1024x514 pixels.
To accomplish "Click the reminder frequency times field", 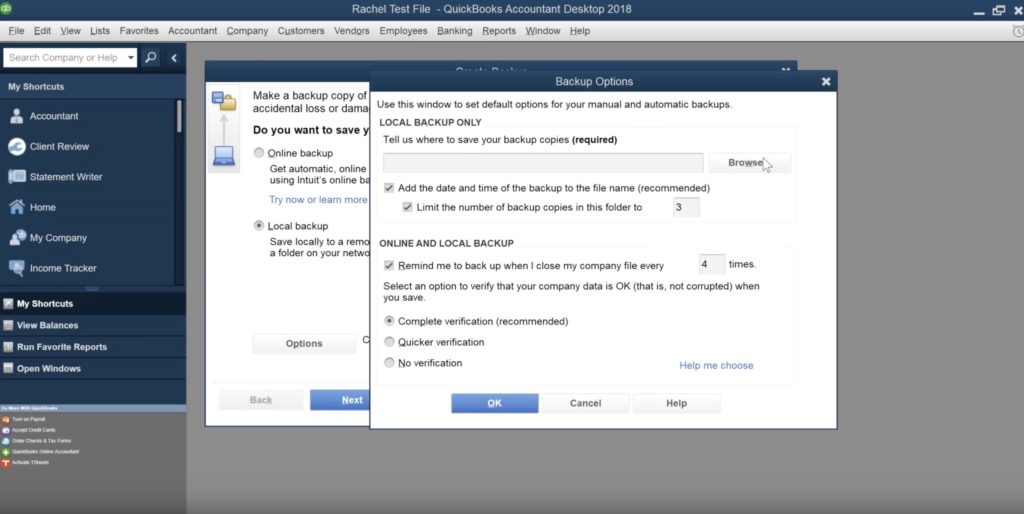I will 712,265.
